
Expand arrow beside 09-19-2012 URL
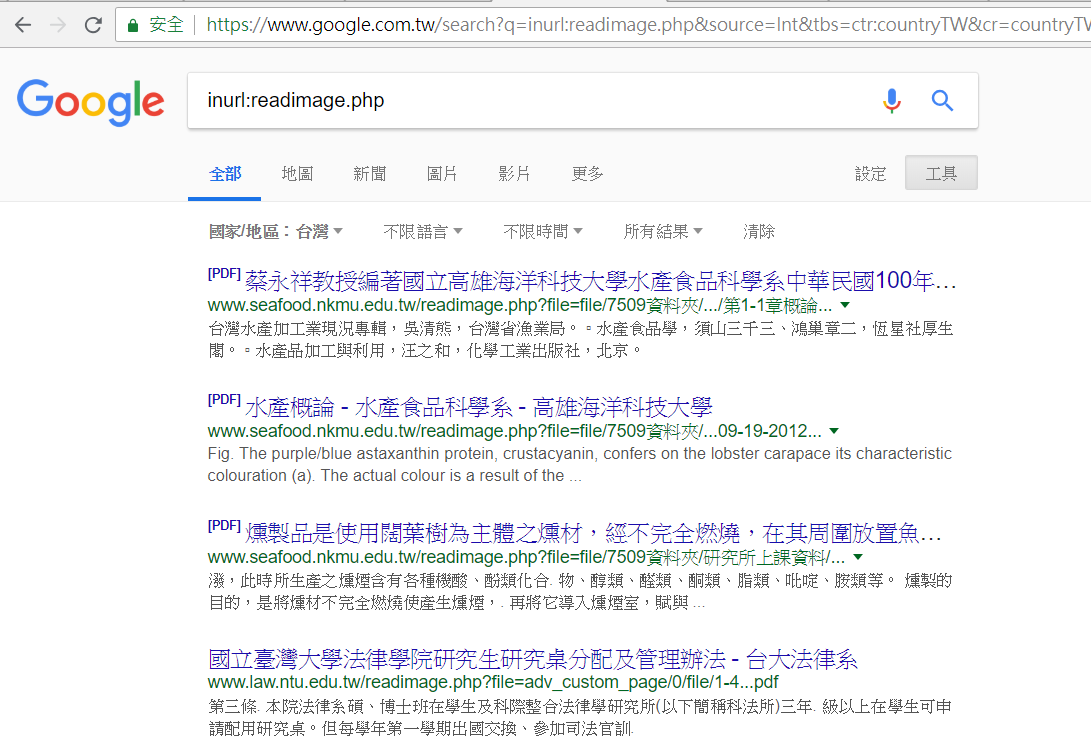(x=834, y=431)
